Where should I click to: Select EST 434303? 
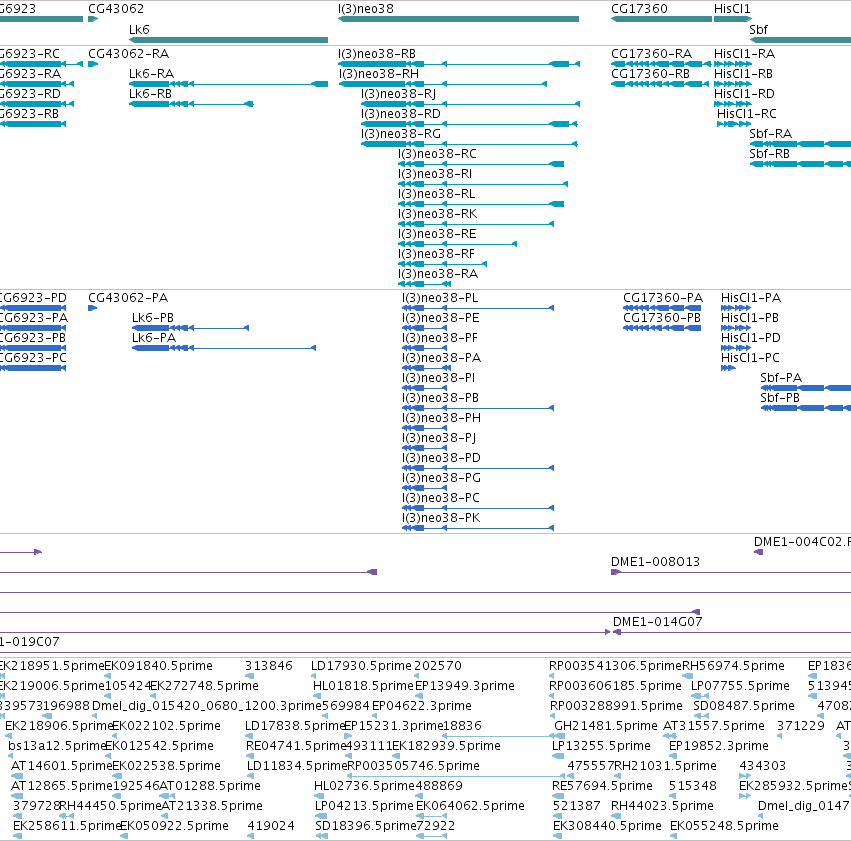763,766
